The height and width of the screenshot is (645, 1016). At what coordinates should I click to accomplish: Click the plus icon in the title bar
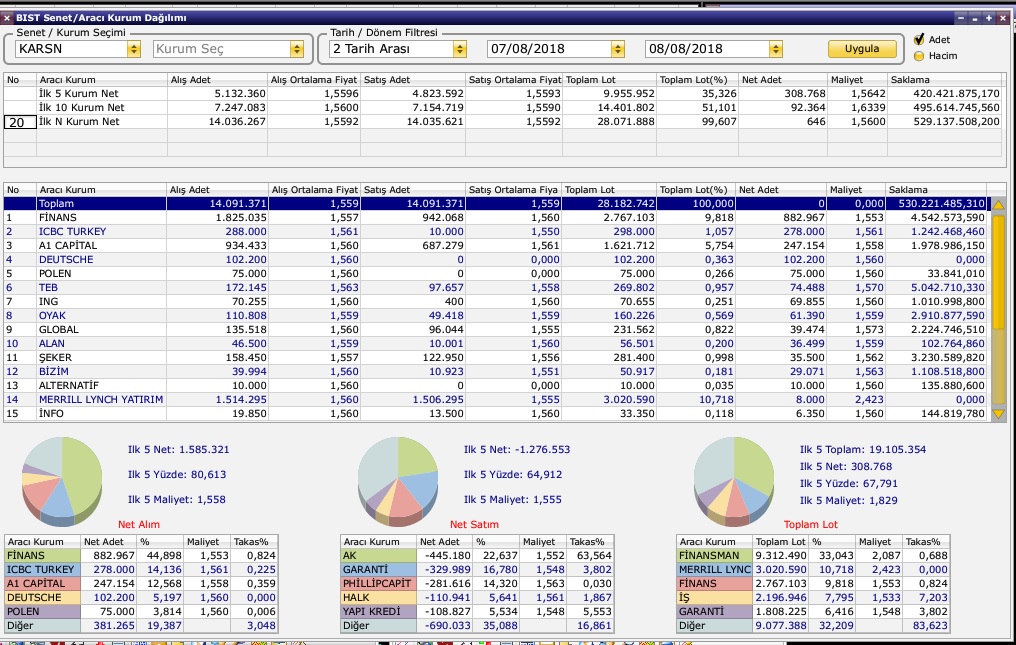[989, 18]
